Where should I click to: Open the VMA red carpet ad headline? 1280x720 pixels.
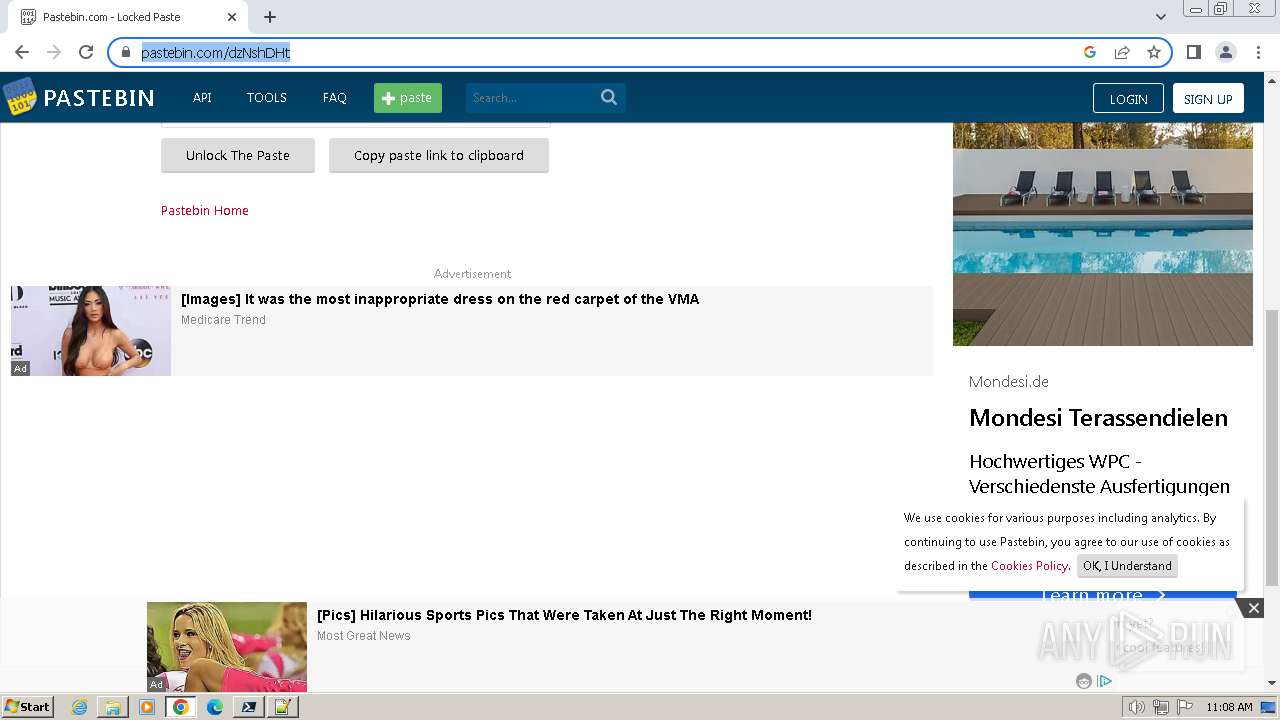pos(440,299)
